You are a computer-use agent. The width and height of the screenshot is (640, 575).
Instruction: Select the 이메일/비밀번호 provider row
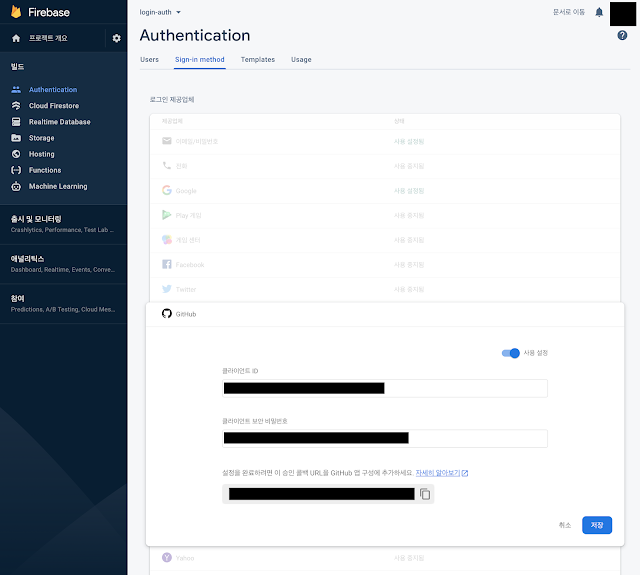(384, 142)
